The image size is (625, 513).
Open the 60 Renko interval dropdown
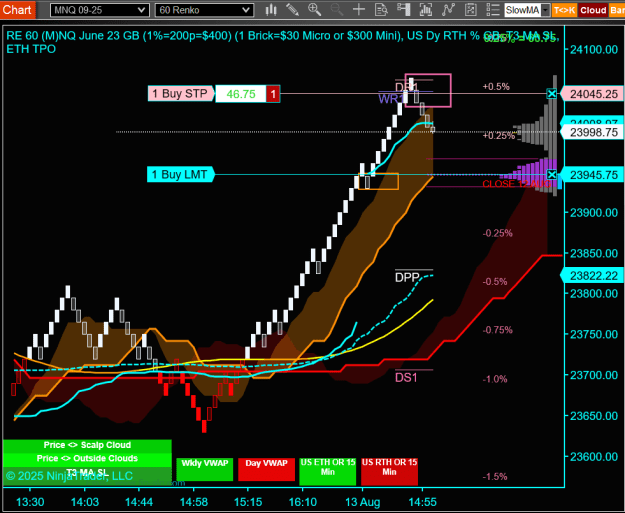[x=204, y=10]
